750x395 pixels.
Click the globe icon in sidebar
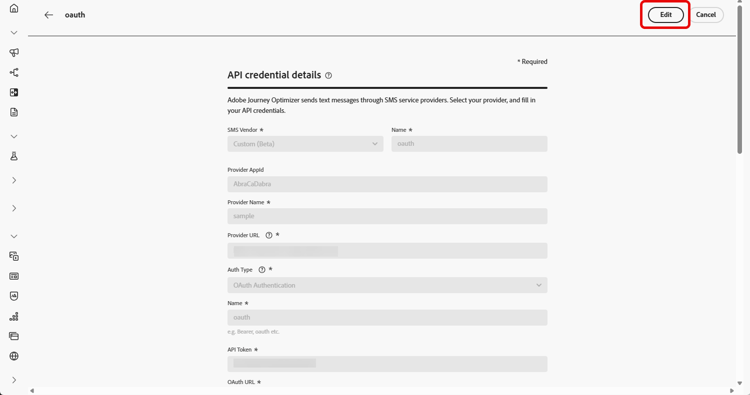coord(14,356)
